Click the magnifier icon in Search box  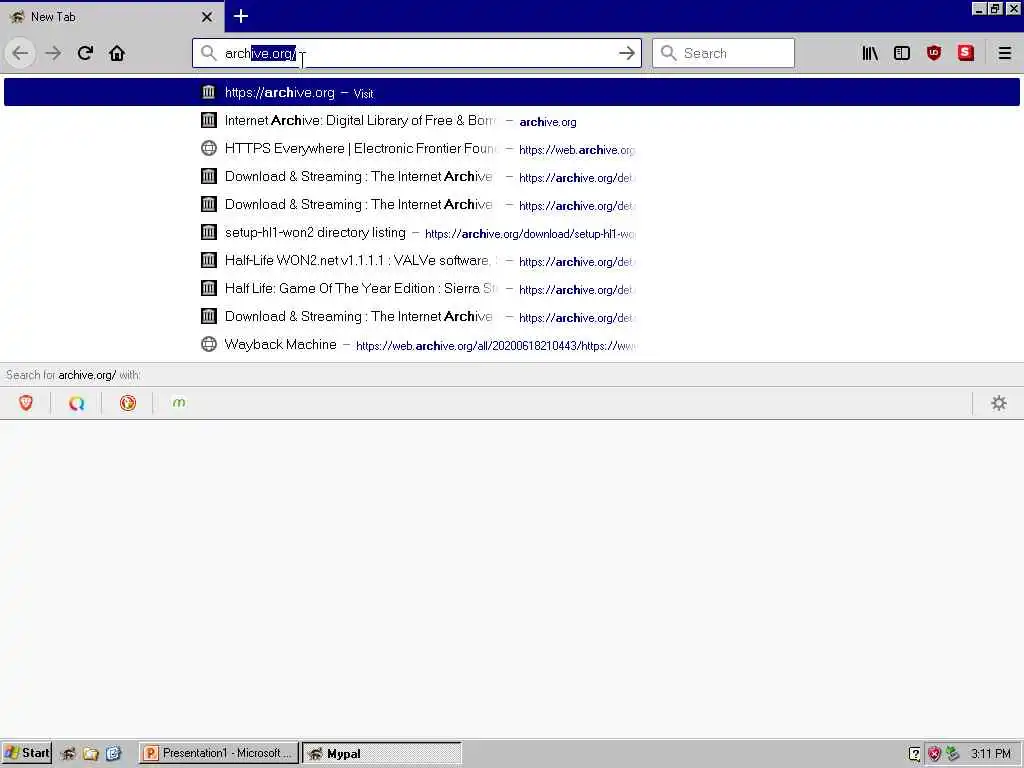(668, 53)
